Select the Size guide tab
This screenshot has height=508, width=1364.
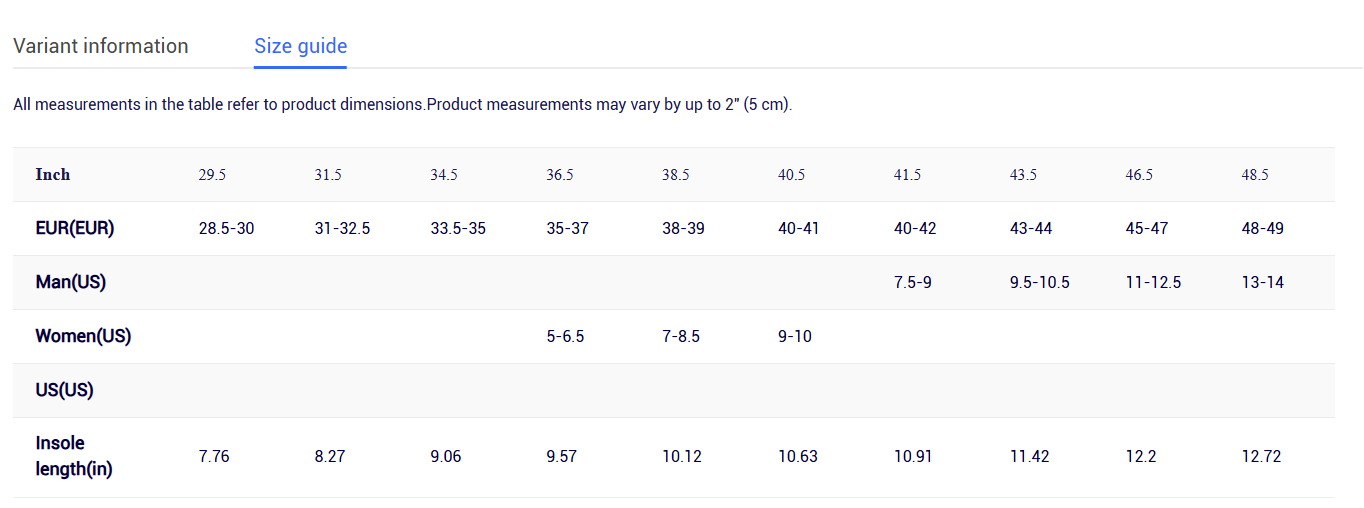pos(300,46)
